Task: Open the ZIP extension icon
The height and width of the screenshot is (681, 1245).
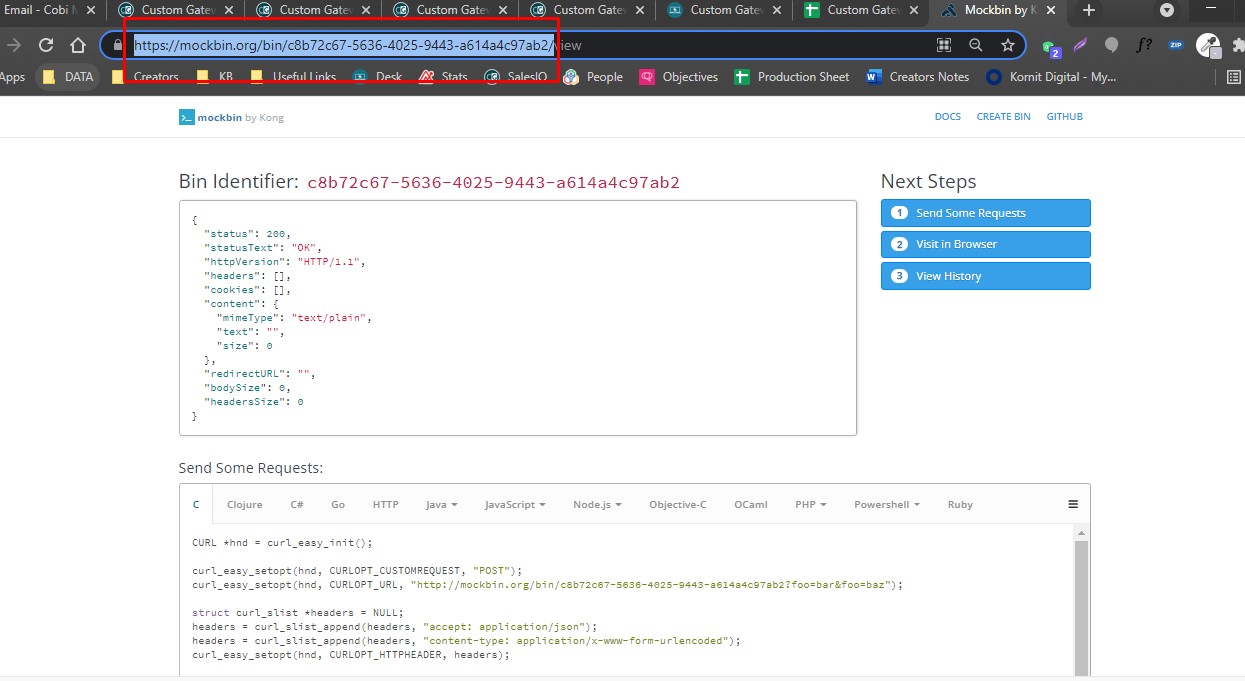Action: (x=1175, y=45)
